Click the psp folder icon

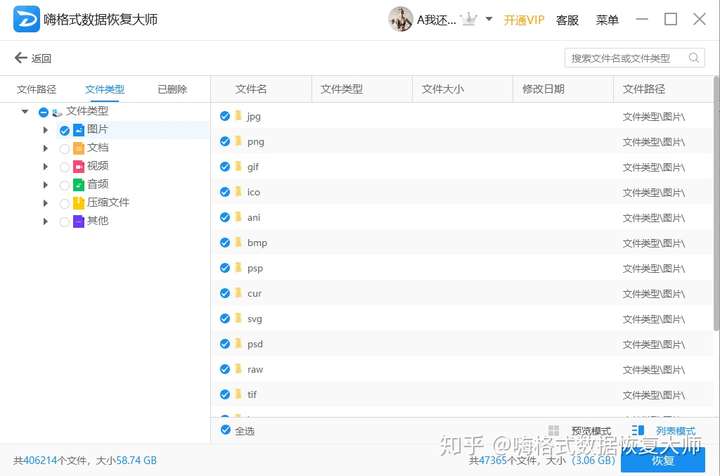(x=238, y=267)
